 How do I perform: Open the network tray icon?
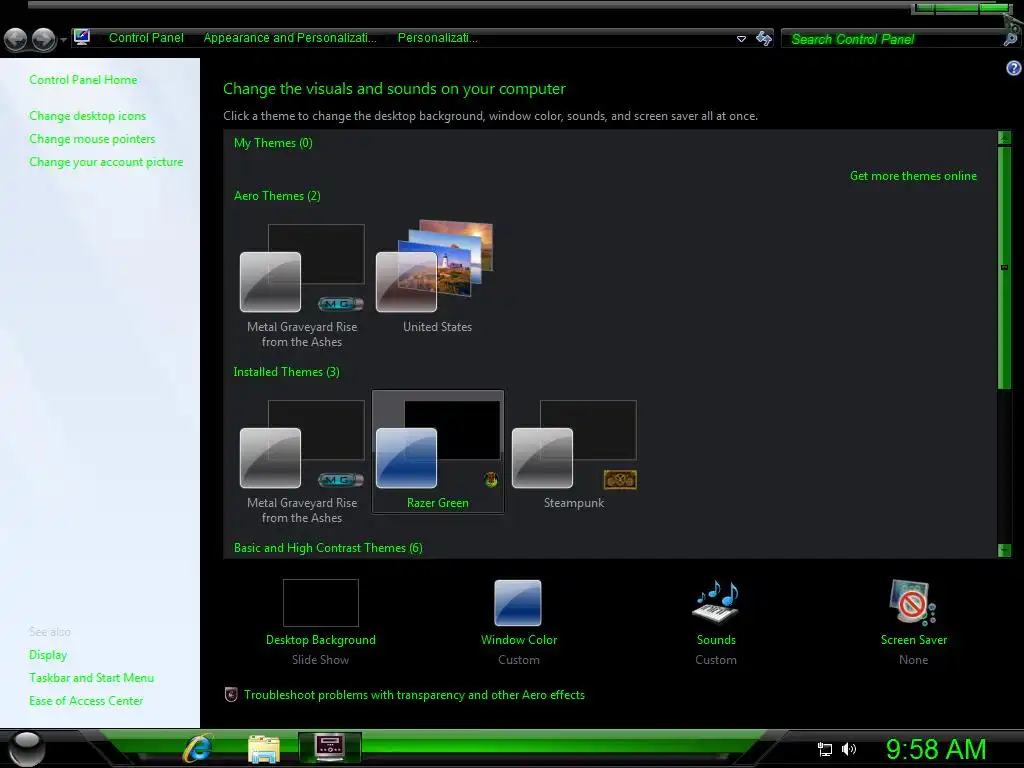click(x=825, y=750)
